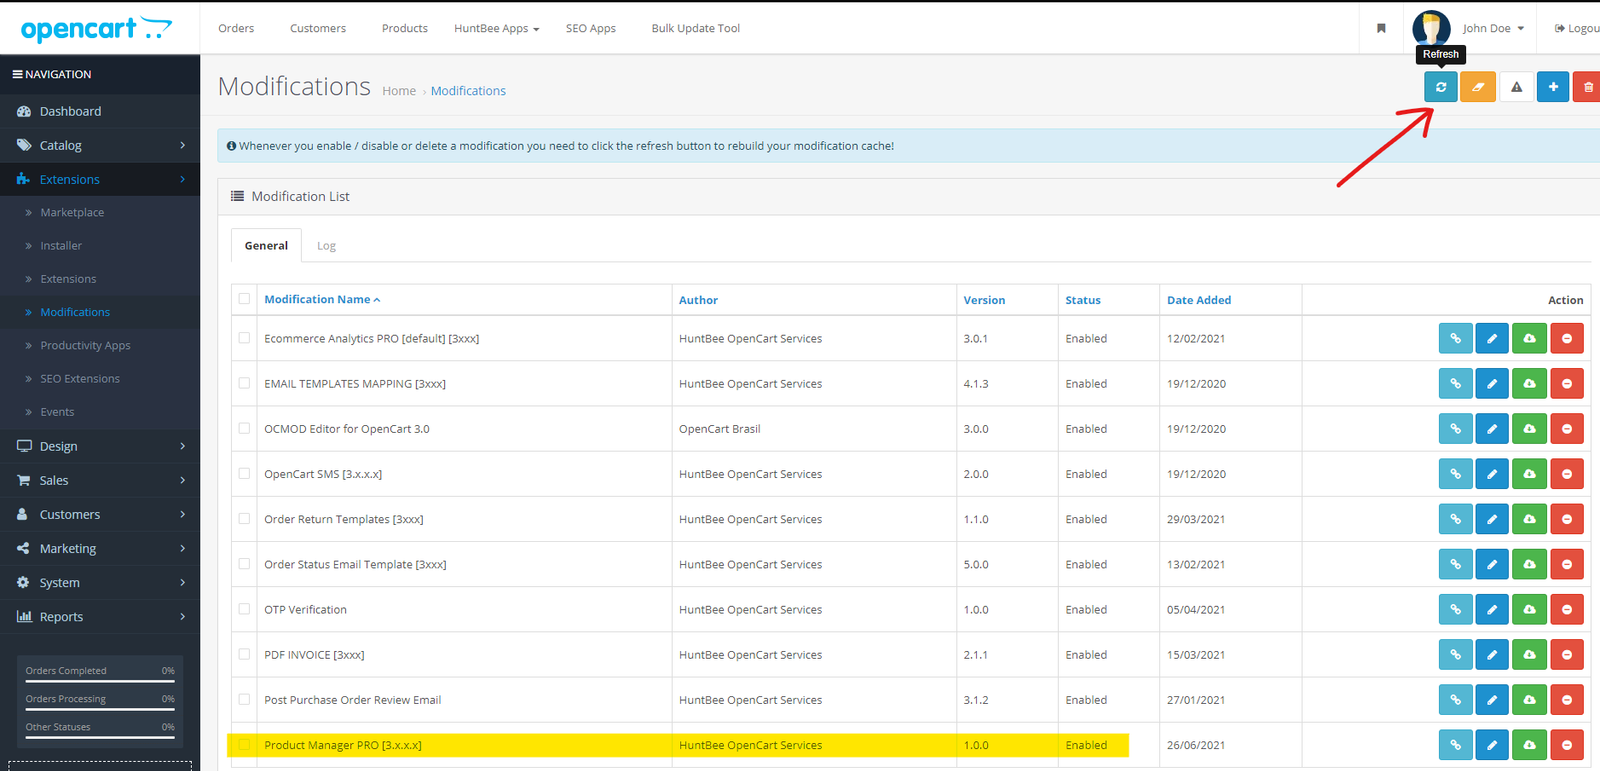Open link button for Ecommerce Analytics PRO row
1600x771 pixels.
click(x=1455, y=338)
